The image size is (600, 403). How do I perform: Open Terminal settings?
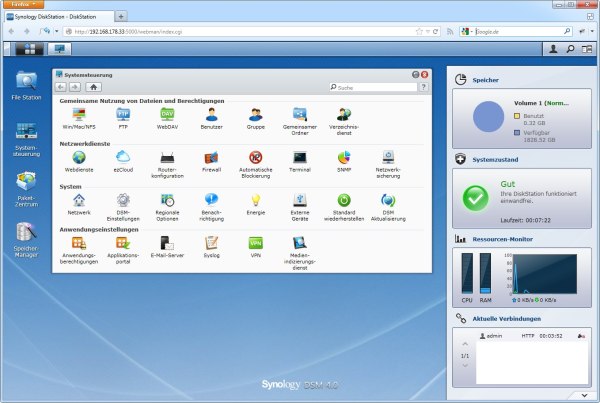pos(300,161)
